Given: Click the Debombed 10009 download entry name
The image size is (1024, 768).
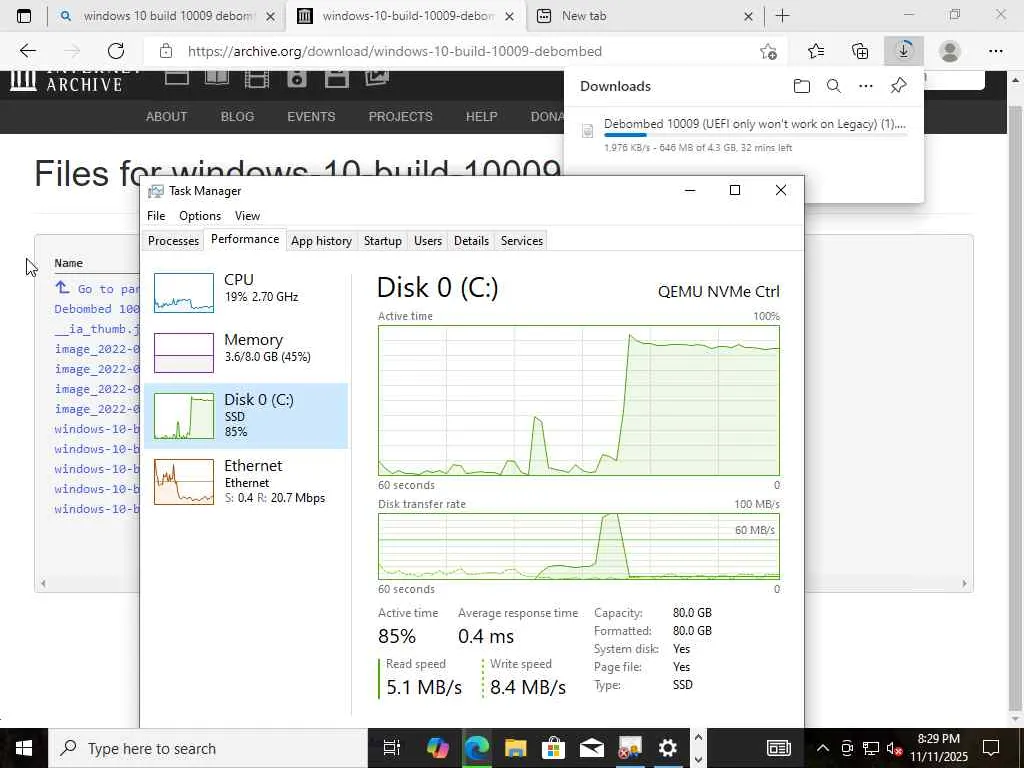Looking at the screenshot, I should pyautogui.click(x=754, y=123).
